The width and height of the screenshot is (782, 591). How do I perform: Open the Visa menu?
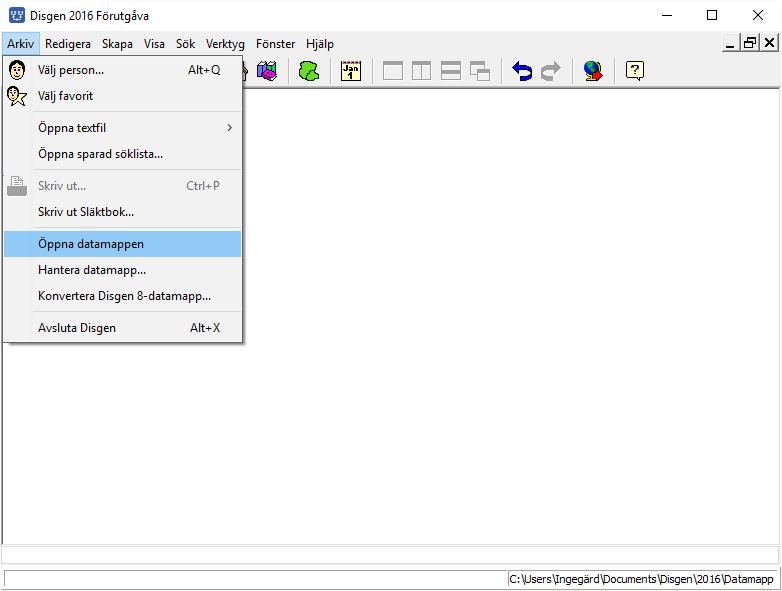click(154, 44)
